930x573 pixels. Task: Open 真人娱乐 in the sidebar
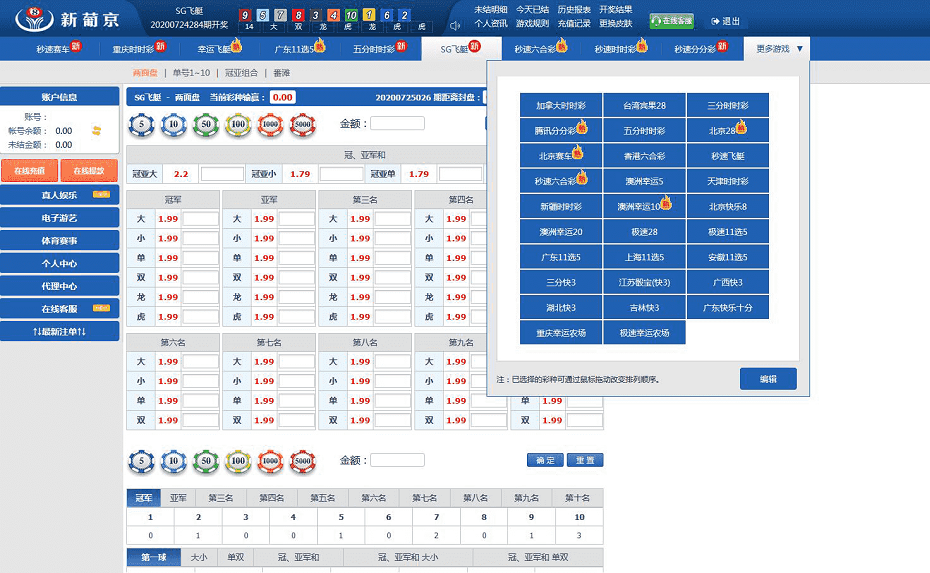pyautogui.click(x=60, y=195)
